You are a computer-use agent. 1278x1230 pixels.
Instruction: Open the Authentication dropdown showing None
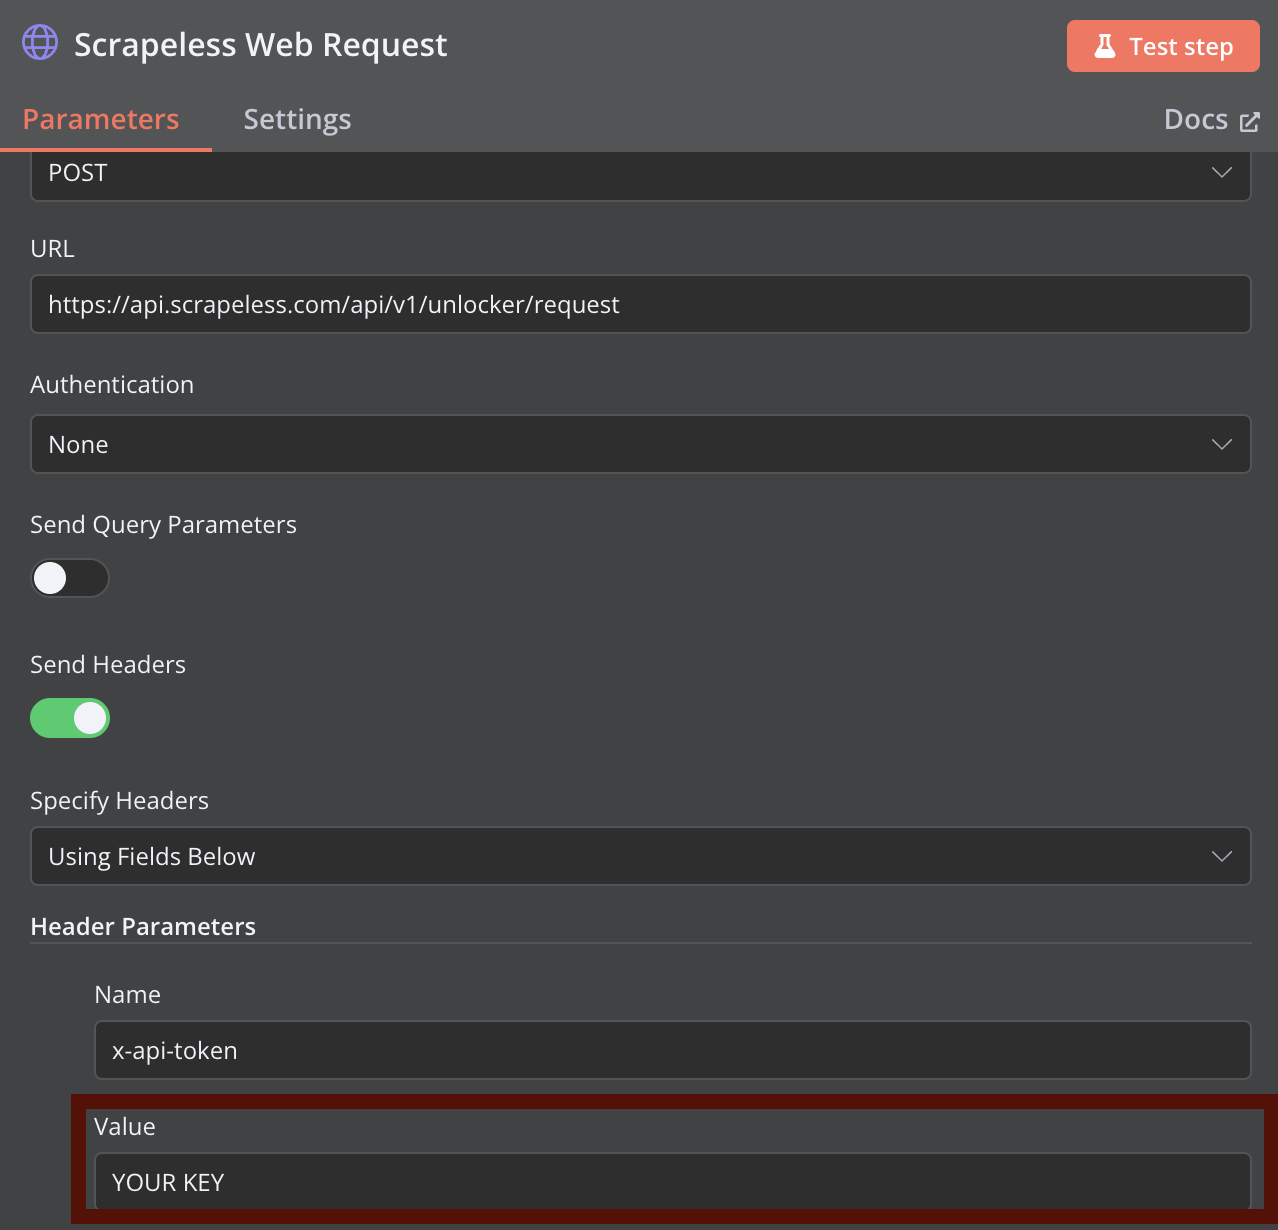click(641, 444)
